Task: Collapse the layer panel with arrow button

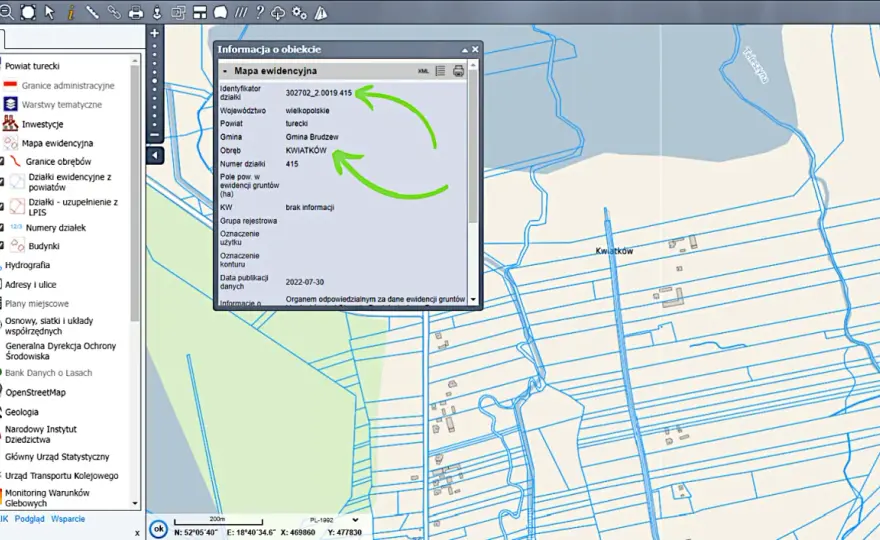Action: pyautogui.click(x=155, y=155)
